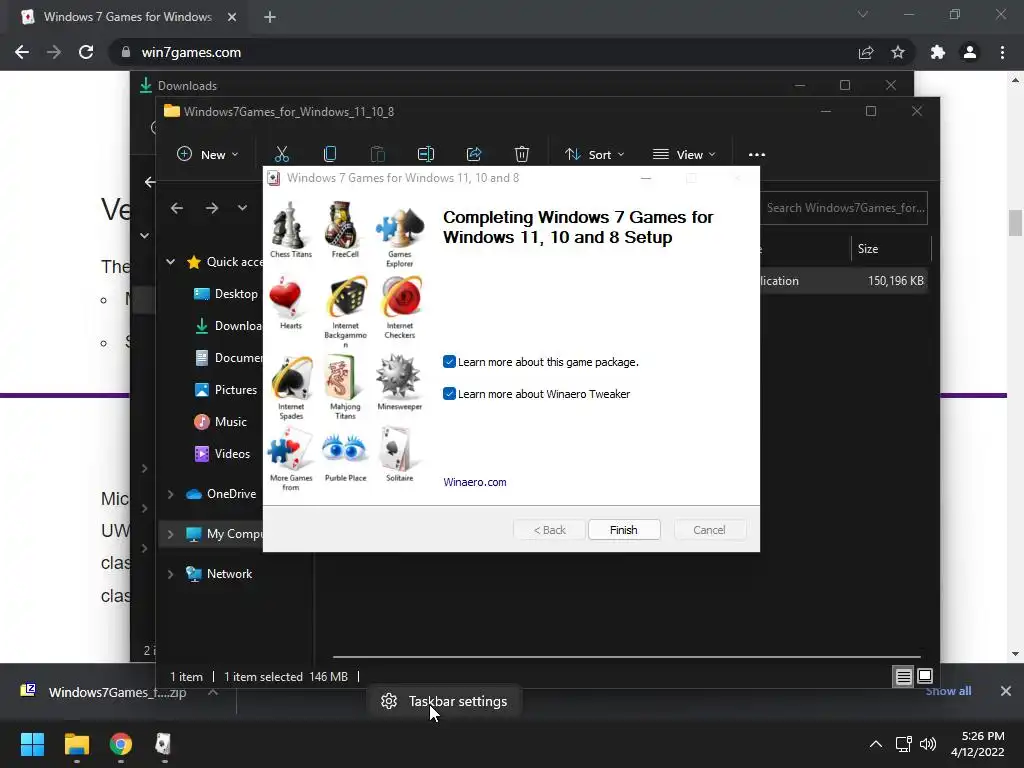Click the Chrome share page icon

(866, 52)
